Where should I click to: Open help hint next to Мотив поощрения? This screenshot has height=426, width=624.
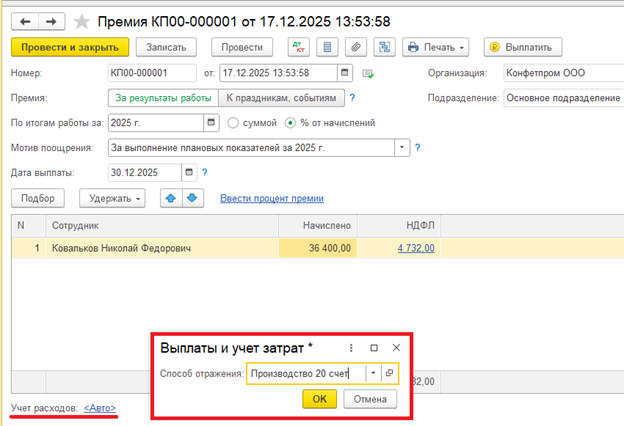pyautogui.click(x=417, y=147)
